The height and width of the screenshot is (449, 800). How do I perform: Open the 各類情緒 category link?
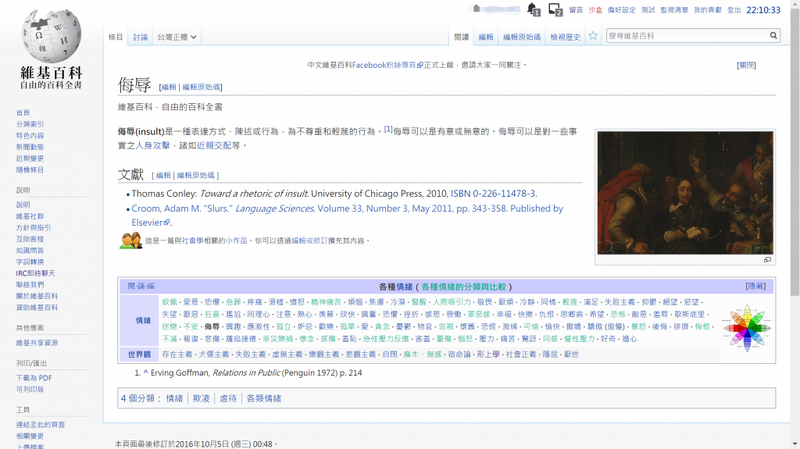263,398
